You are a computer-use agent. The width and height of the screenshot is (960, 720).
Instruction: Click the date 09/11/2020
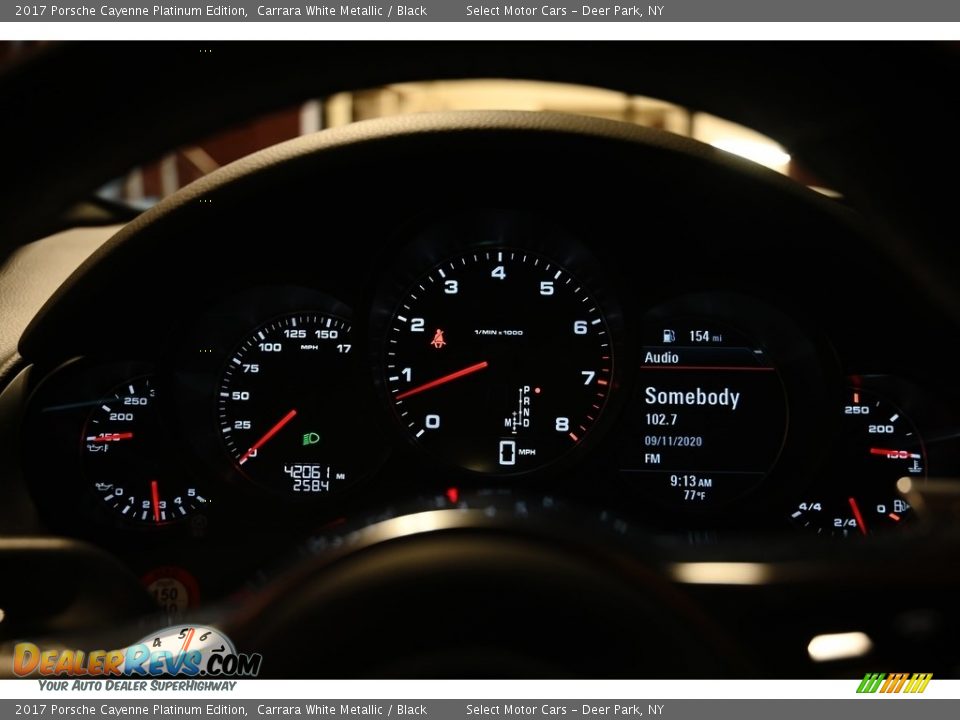(673, 441)
